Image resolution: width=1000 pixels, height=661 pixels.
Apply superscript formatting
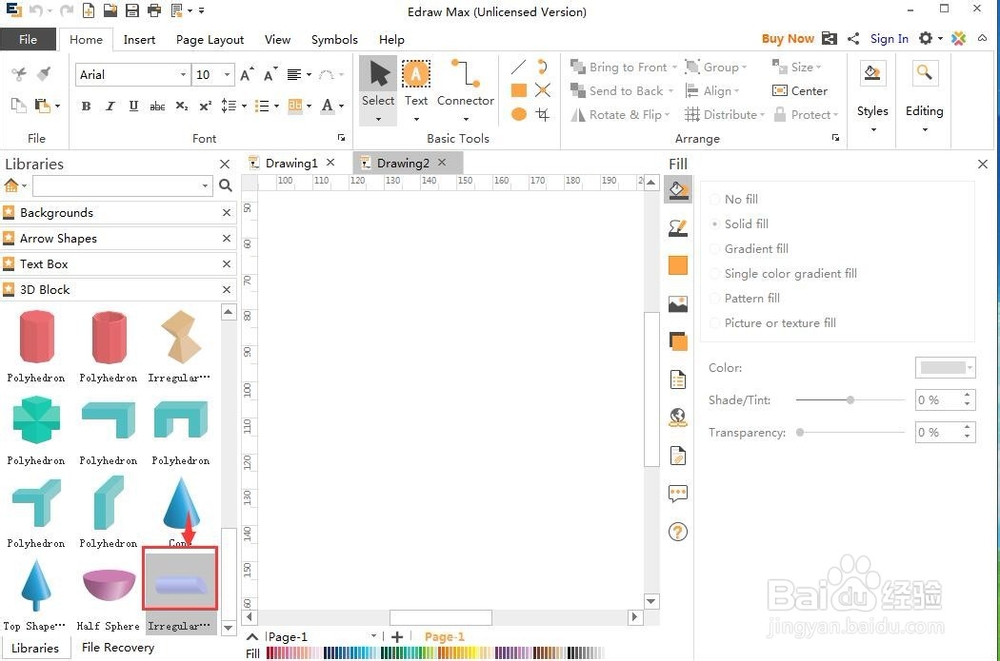(205, 107)
